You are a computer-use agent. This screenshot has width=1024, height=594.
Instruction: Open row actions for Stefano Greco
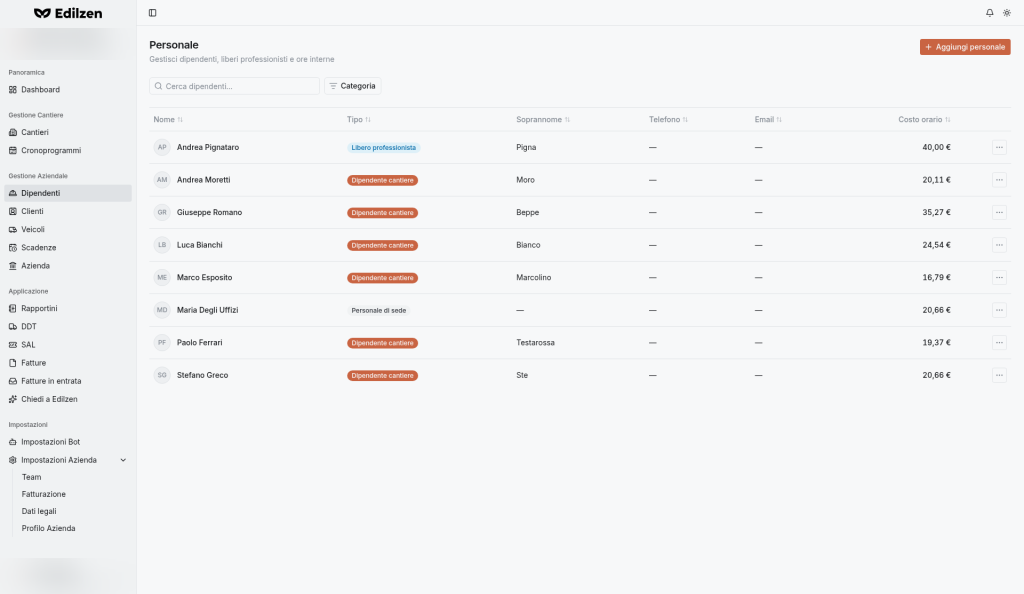click(999, 375)
